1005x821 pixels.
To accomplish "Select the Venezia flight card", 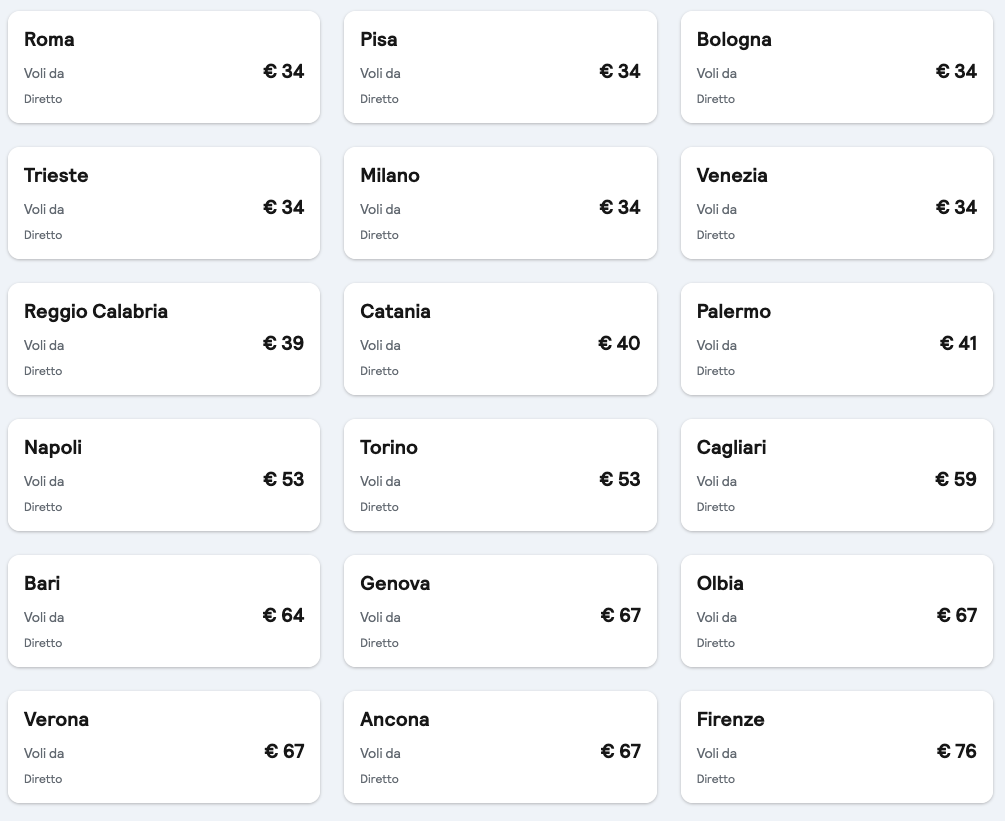I will (837, 203).
